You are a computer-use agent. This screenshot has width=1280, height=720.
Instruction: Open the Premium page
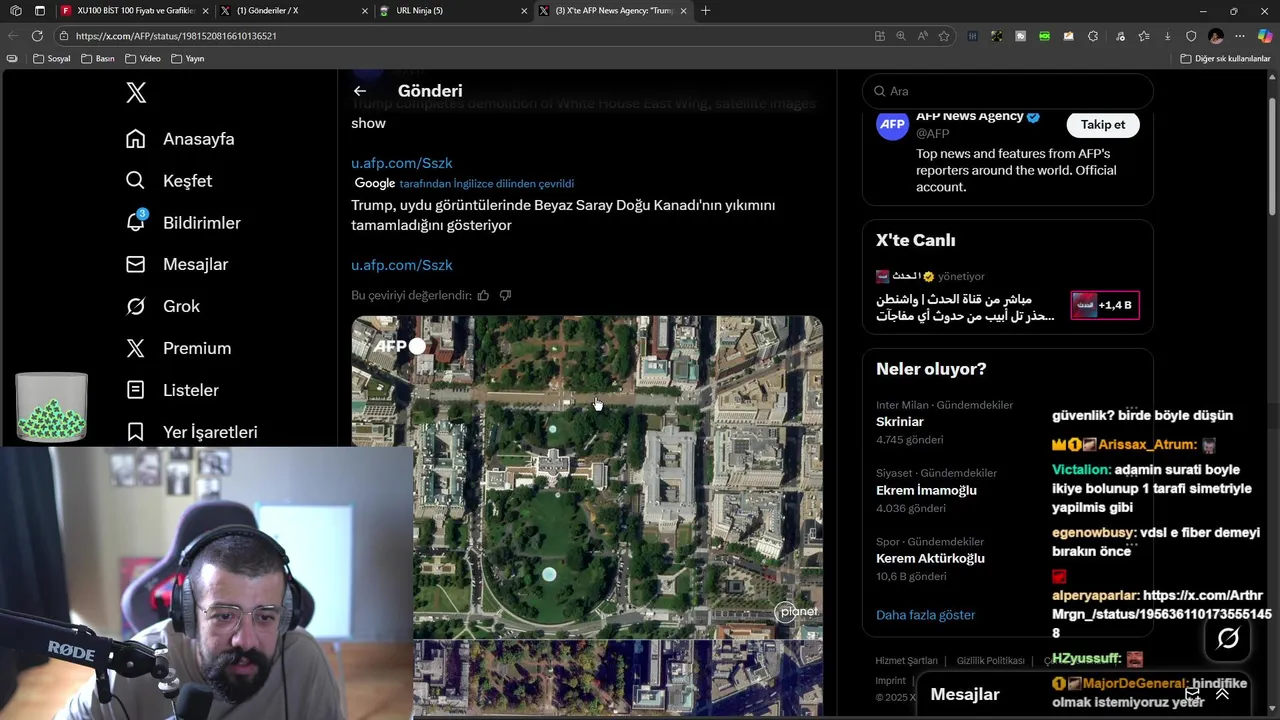coord(178,348)
